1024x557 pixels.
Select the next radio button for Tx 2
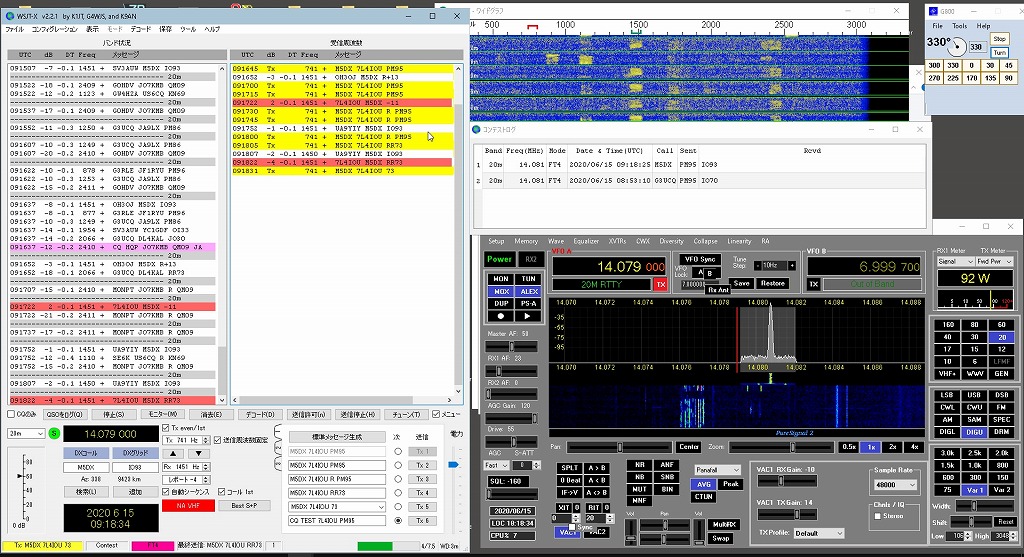(398, 466)
